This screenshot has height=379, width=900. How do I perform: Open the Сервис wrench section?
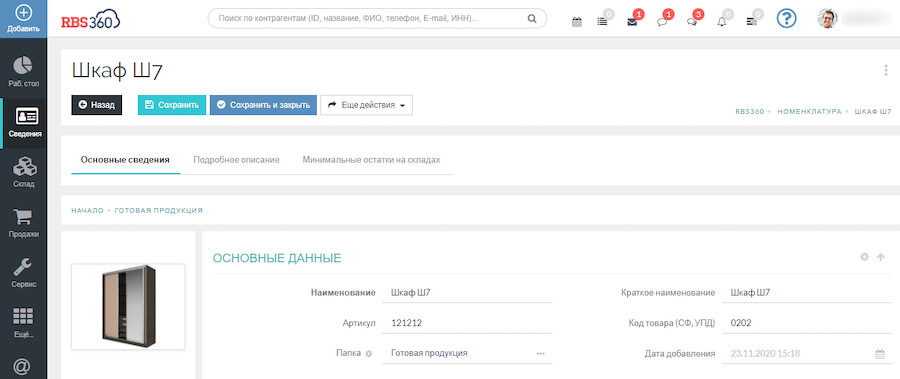[x=24, y=273]
